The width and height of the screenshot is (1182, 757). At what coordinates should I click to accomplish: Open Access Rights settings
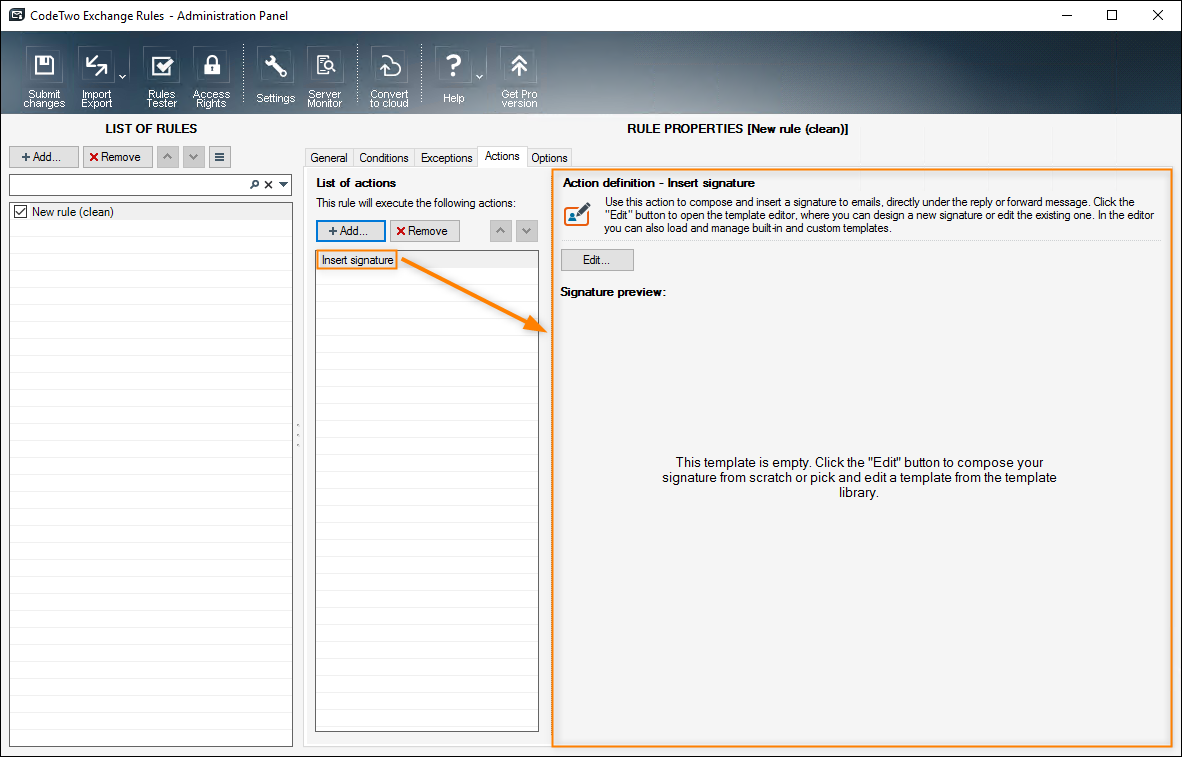click(x=211, y=78)
